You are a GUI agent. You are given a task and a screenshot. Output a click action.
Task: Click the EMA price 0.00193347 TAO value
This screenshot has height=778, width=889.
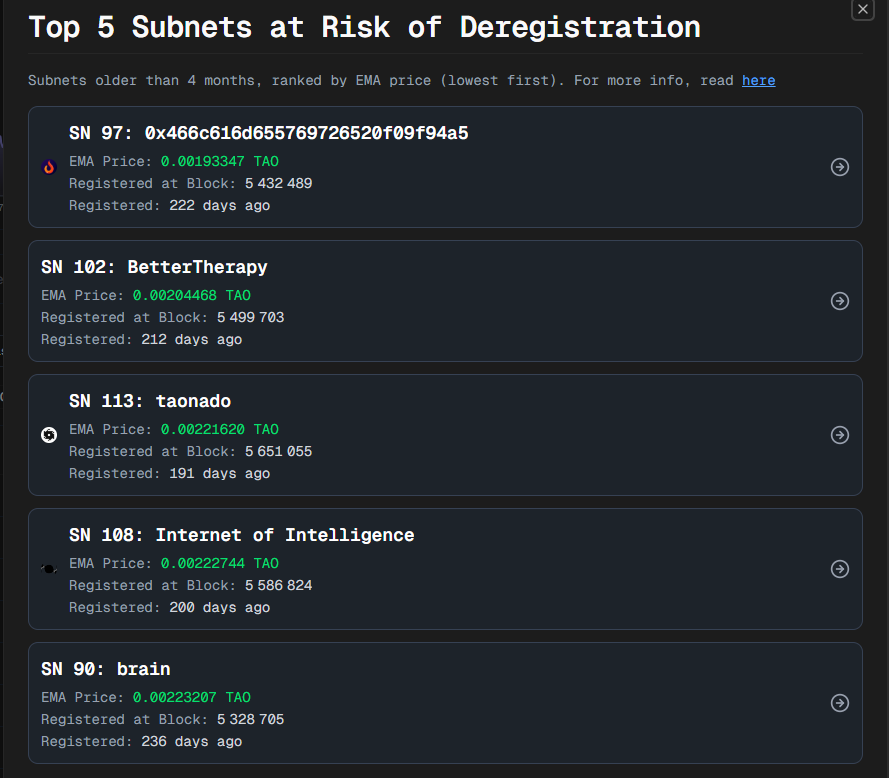click(x=219, y=161)
